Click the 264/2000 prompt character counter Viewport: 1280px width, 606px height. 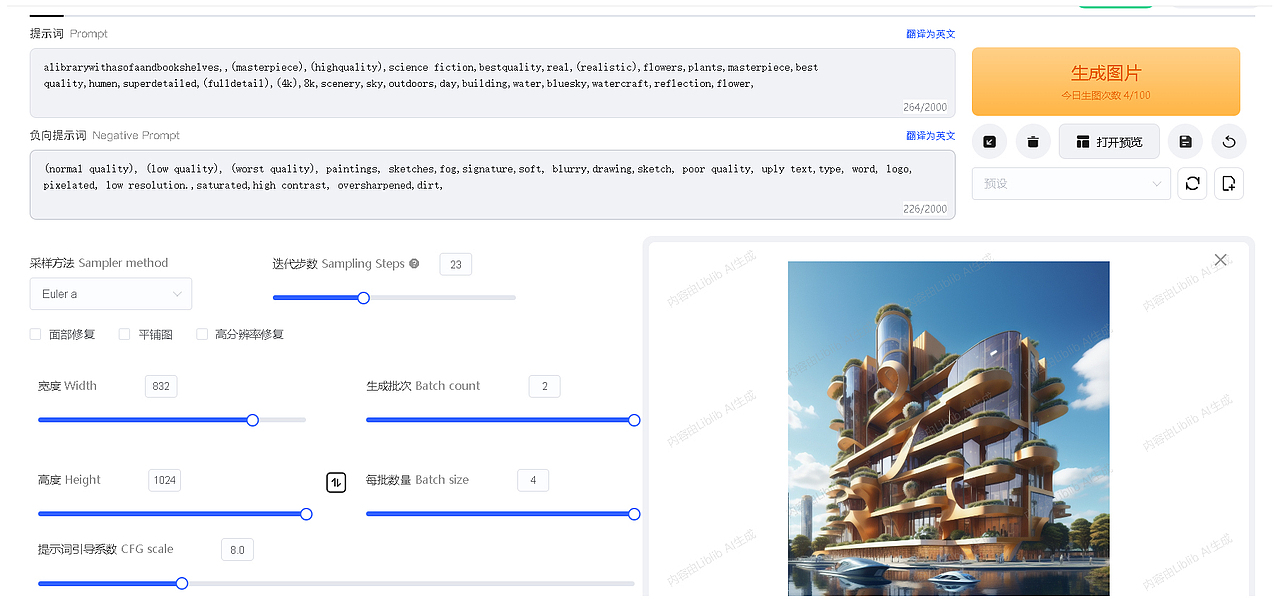(x=924, y=107)
